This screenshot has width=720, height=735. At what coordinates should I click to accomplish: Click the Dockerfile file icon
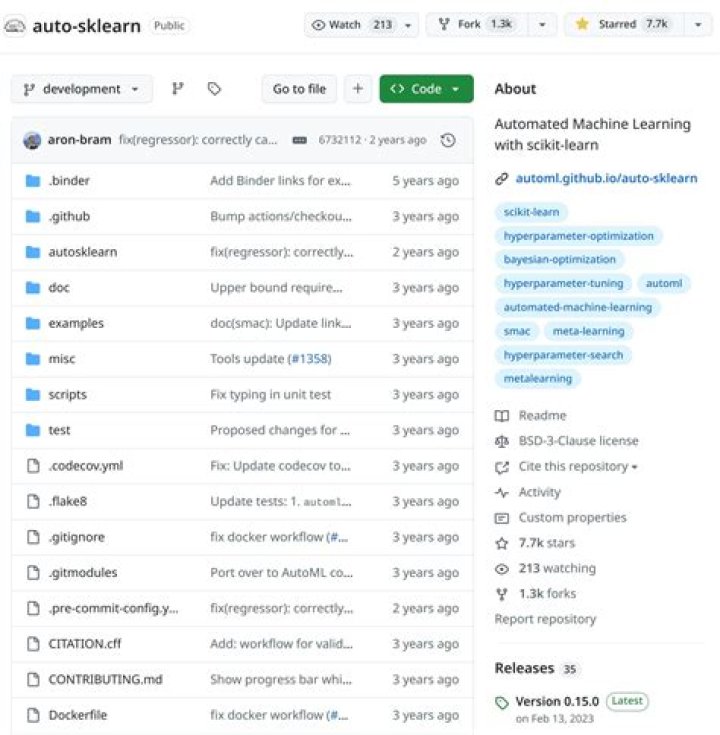coord(33,715)
